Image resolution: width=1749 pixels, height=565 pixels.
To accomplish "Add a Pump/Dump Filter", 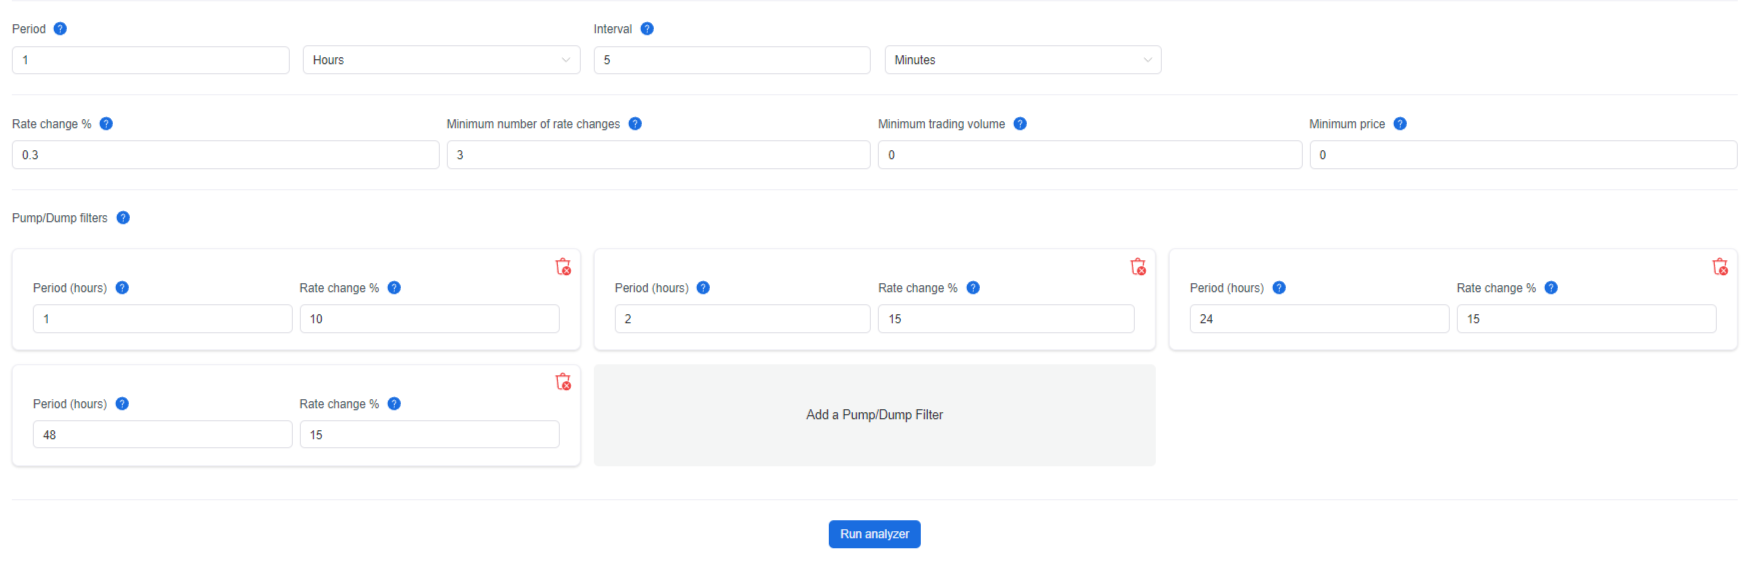I will (875, 415).
